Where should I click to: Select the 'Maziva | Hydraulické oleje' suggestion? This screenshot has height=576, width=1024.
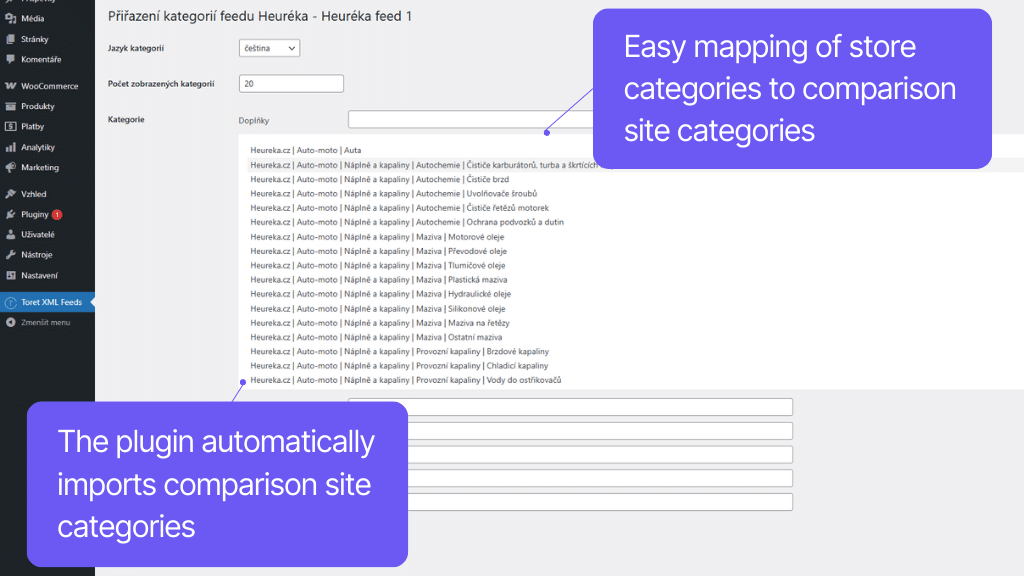[x=380, y=295]
